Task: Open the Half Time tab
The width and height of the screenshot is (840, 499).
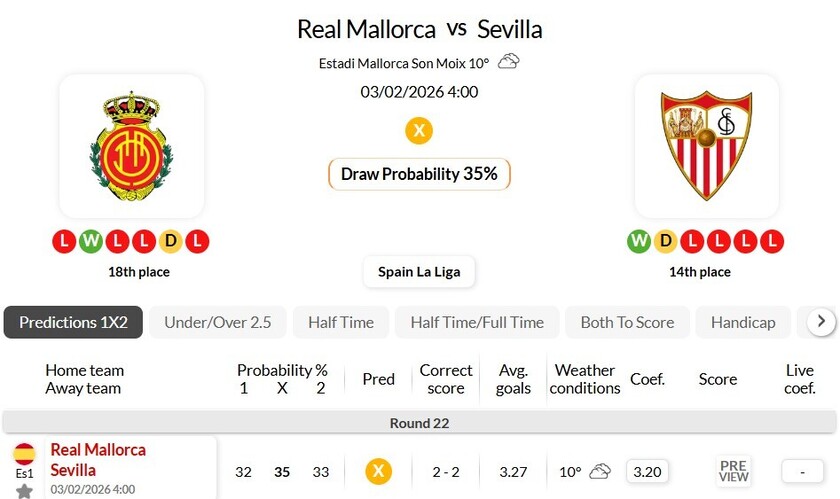Action: pos(341,322)
